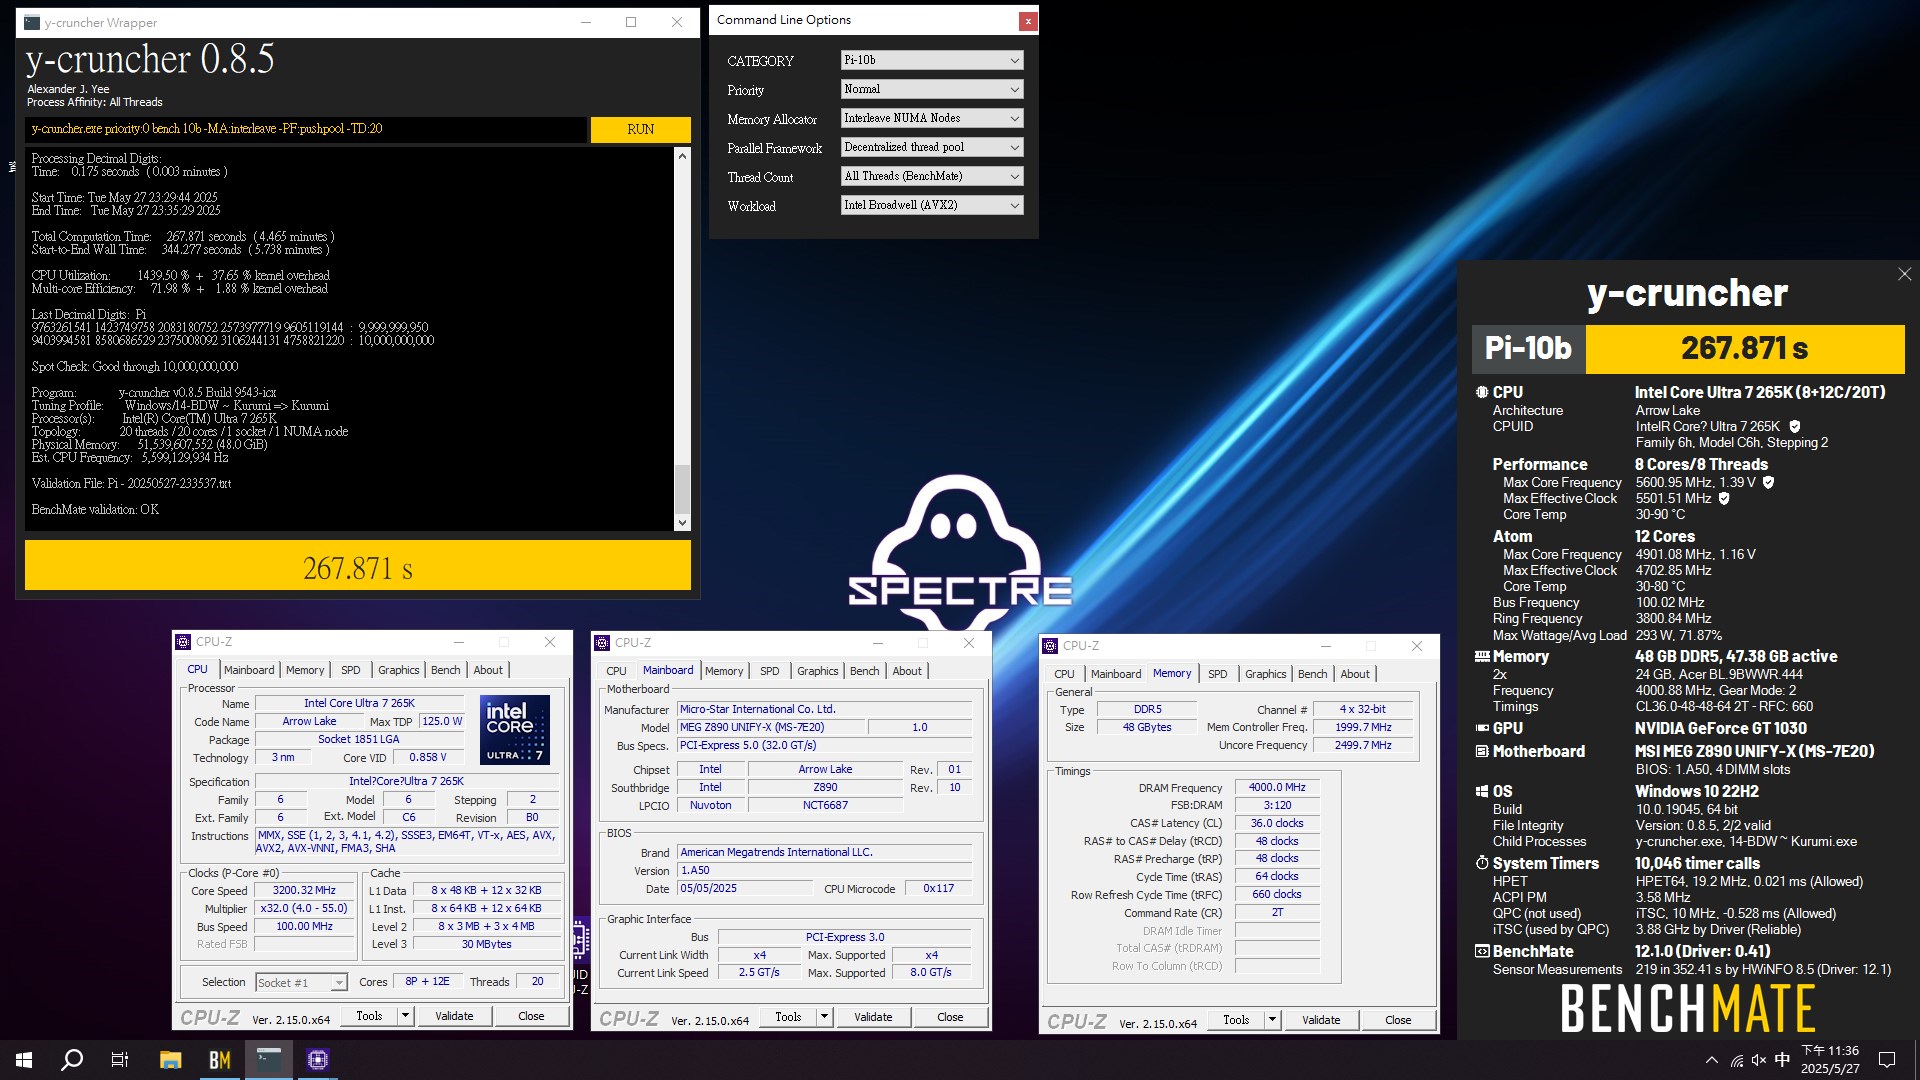Click the Motherboard section icon in BenchMate
The image size is (1920, 1080).
tap(1482, 752)
